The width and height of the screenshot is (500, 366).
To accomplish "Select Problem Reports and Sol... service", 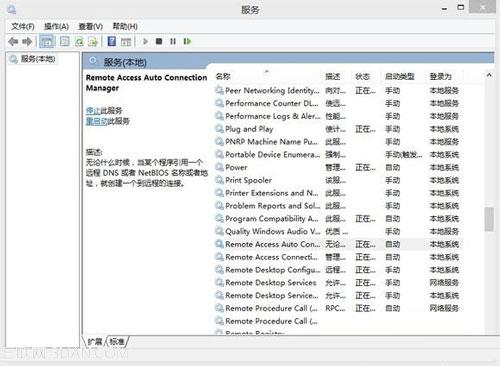I will pos(337,206).
